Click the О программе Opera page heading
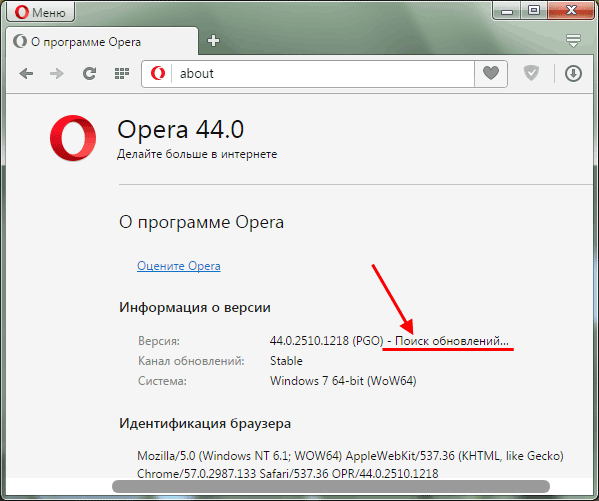The height and width of the screenshot is (501, 599). point(201,222)
